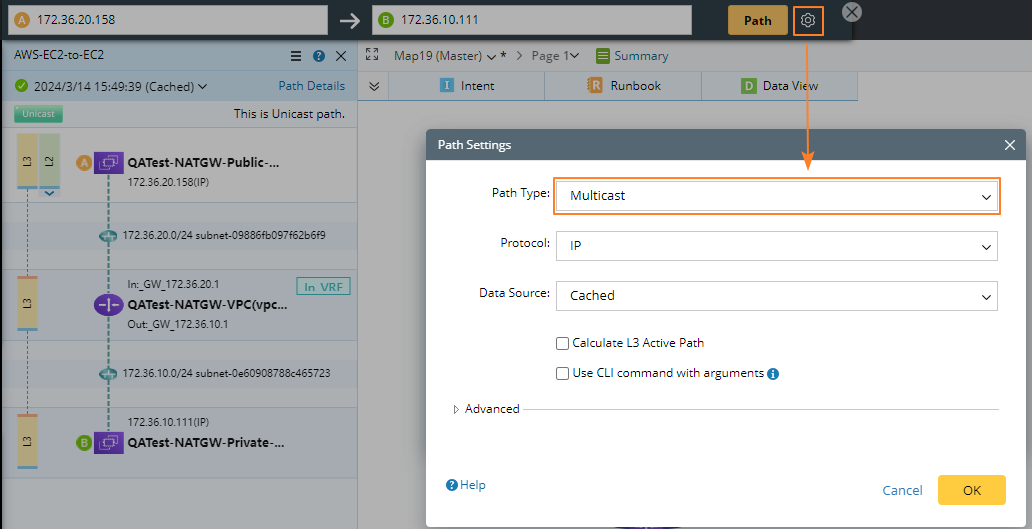Click the hamburger menu icon in path panel

point(295,56)
